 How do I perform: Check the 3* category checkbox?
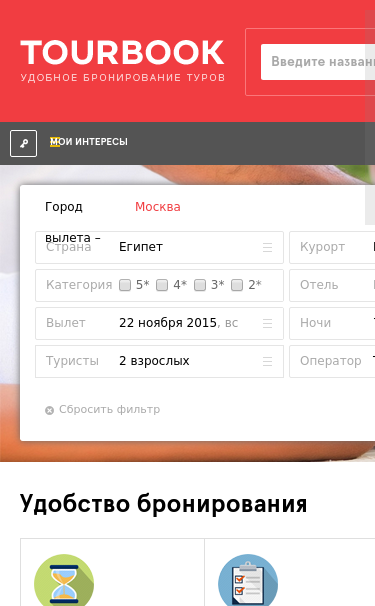point(200,285)
